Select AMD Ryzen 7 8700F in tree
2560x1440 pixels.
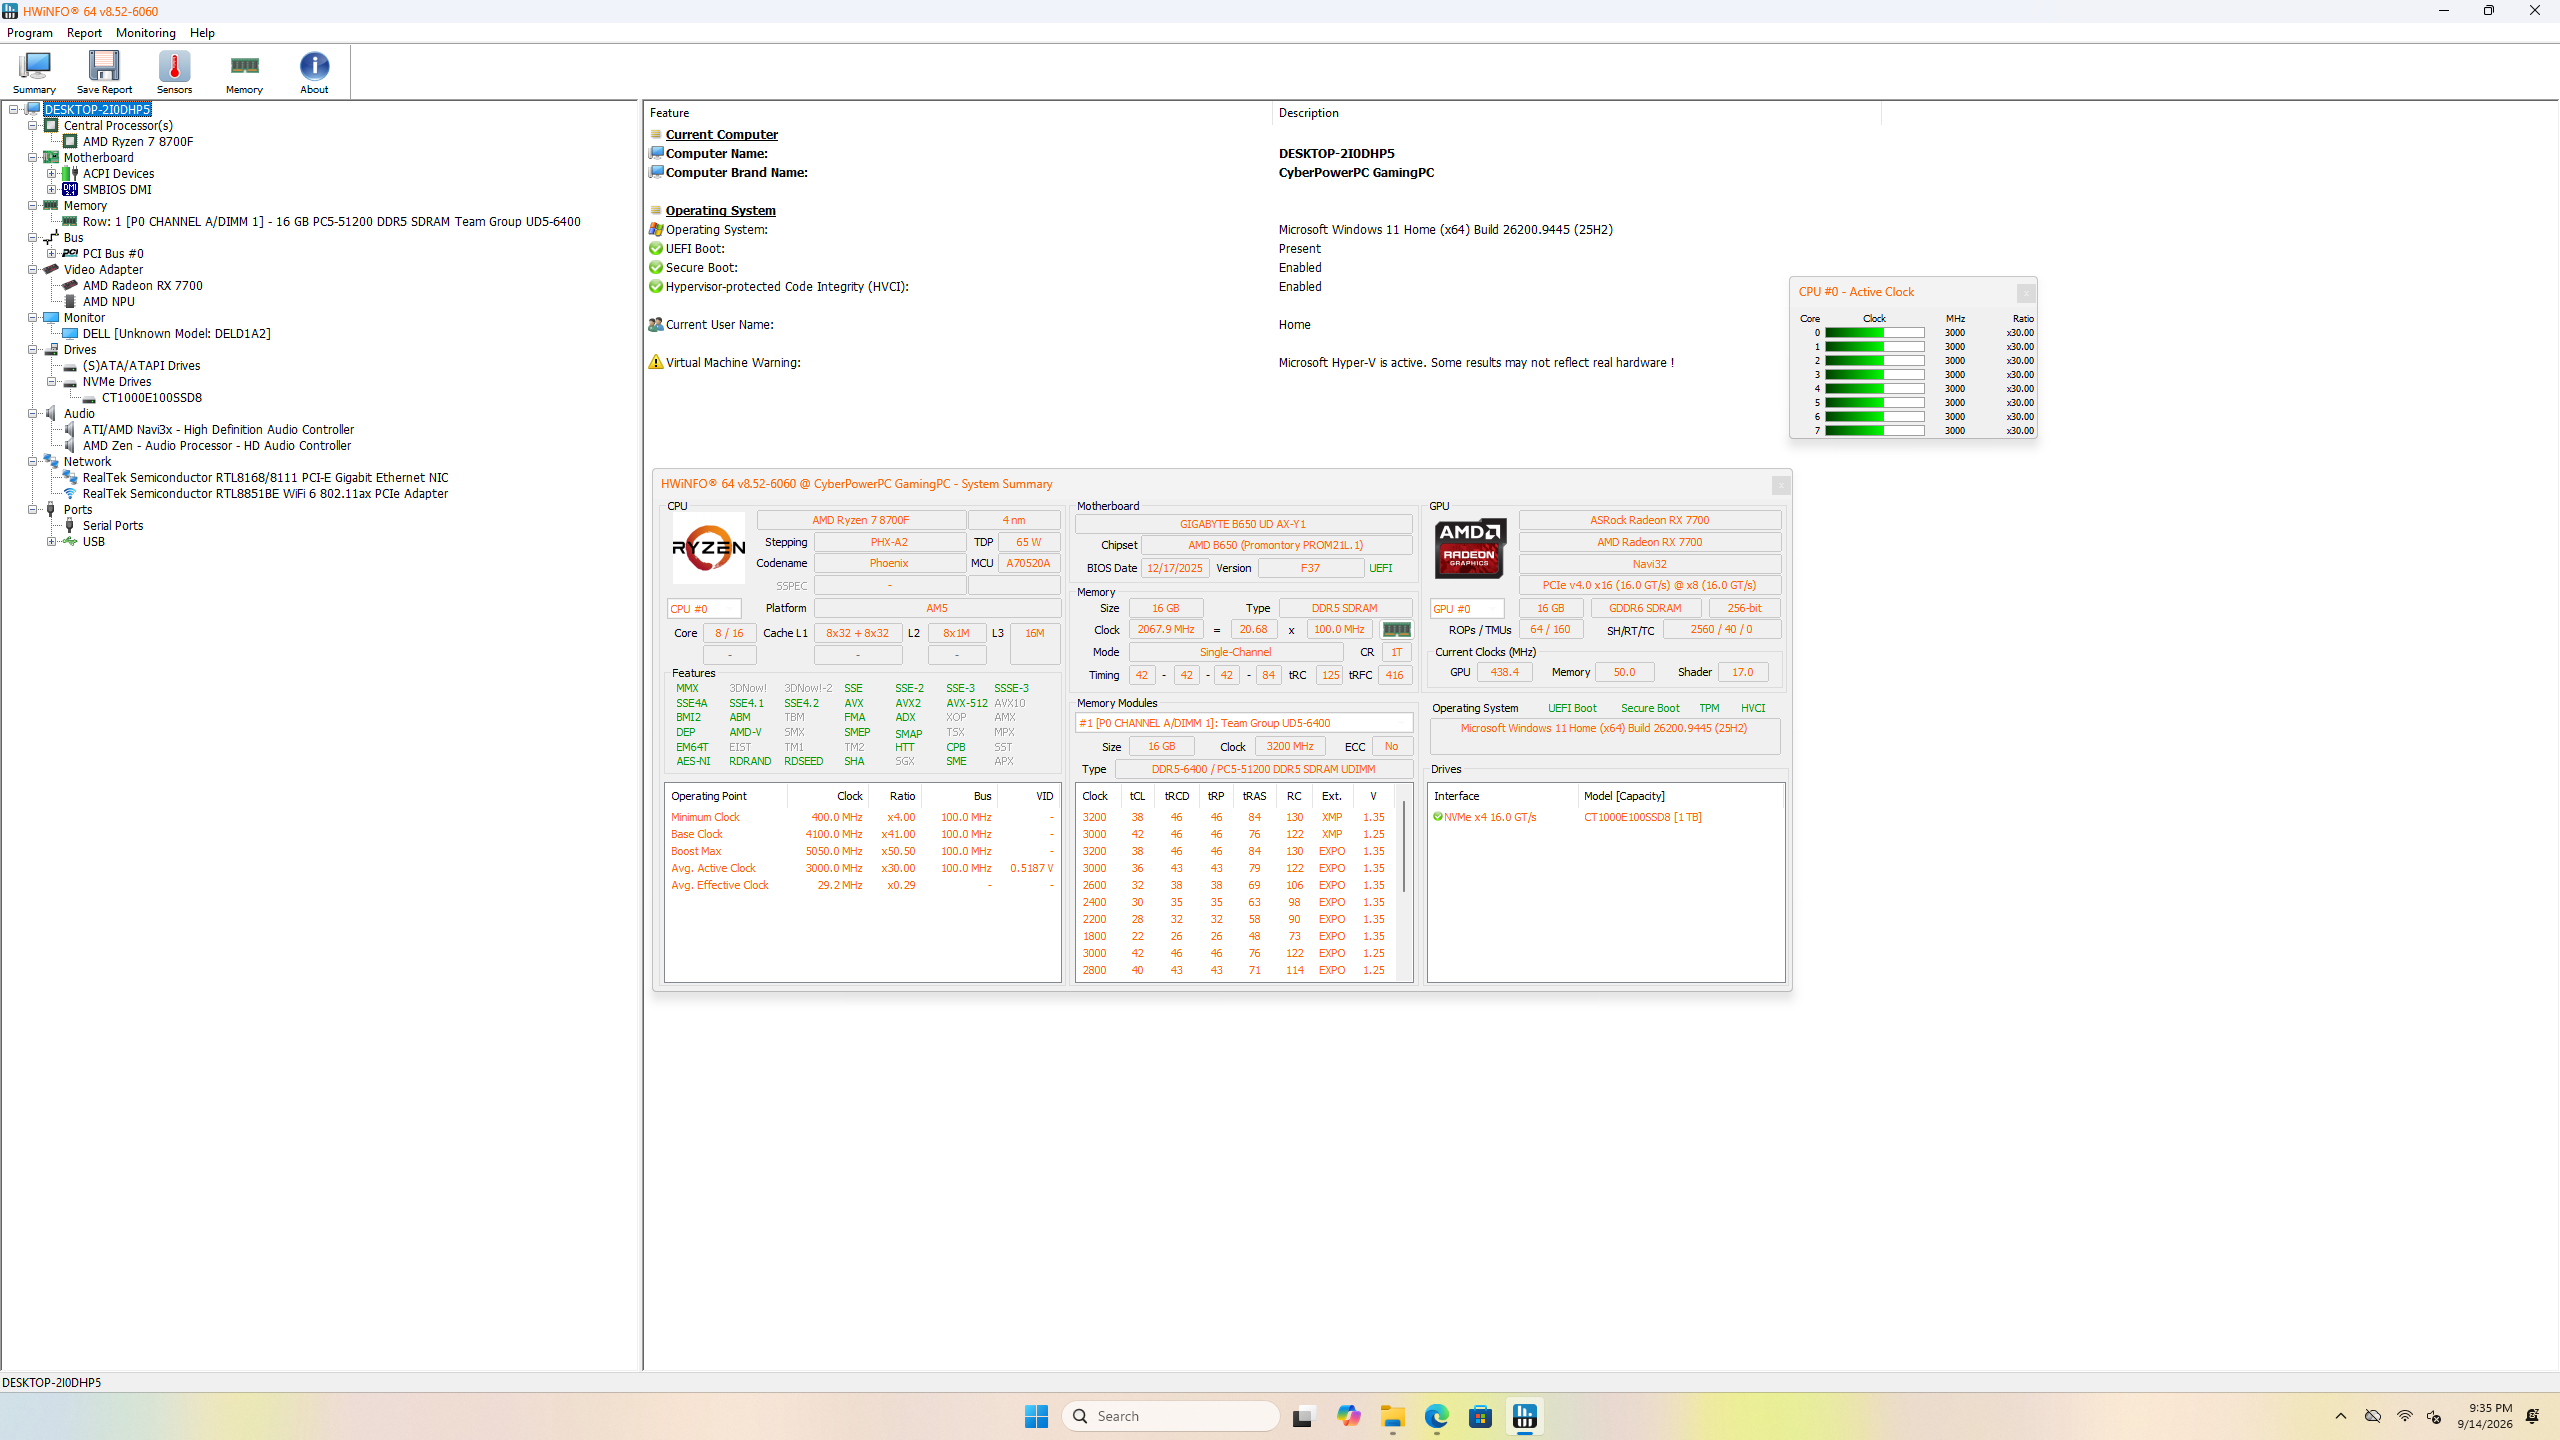point(138,142)
